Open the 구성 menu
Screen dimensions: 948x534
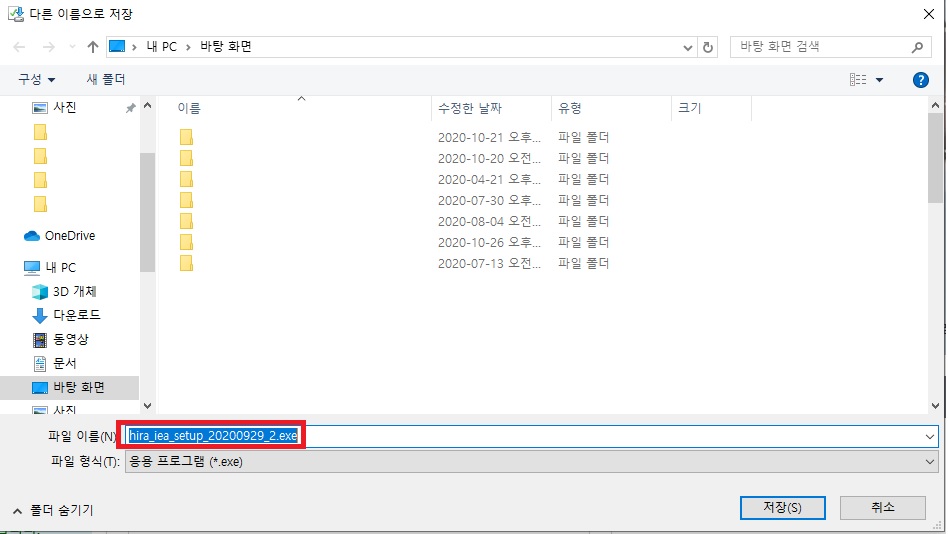36,79
